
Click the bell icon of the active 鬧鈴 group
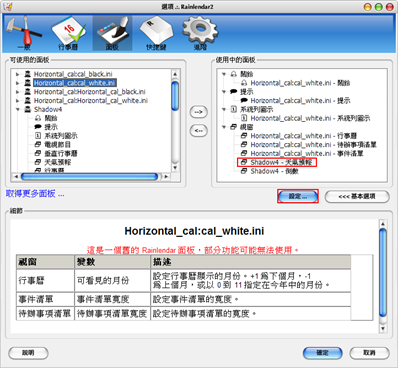(234, 74)
